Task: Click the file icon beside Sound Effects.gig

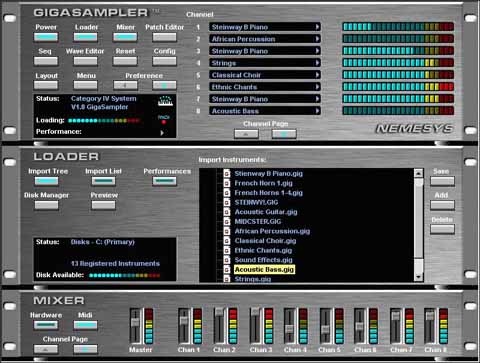Action: pos(227,260)
